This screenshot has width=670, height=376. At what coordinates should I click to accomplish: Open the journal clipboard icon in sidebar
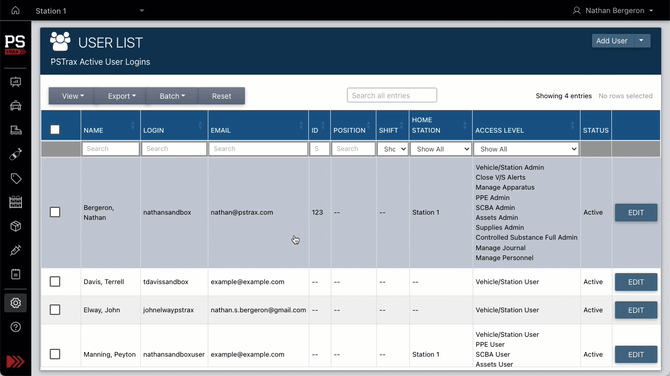coord(16,274)
